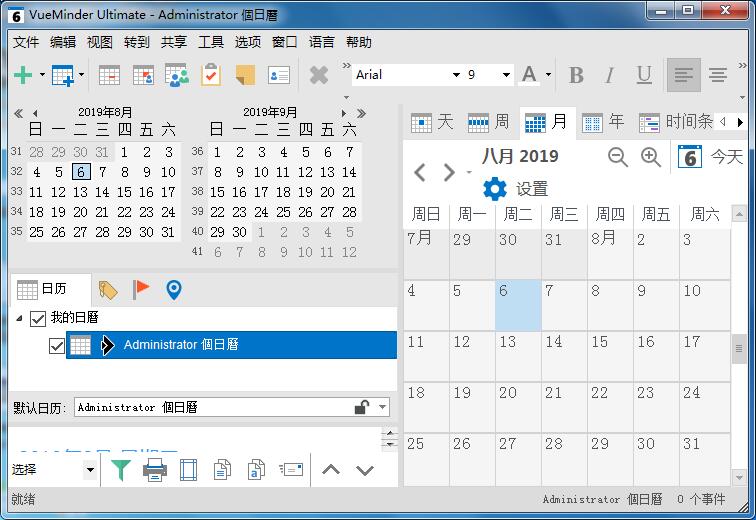
Task: Zoom out the month view
Action: click(x=618, y=157)
